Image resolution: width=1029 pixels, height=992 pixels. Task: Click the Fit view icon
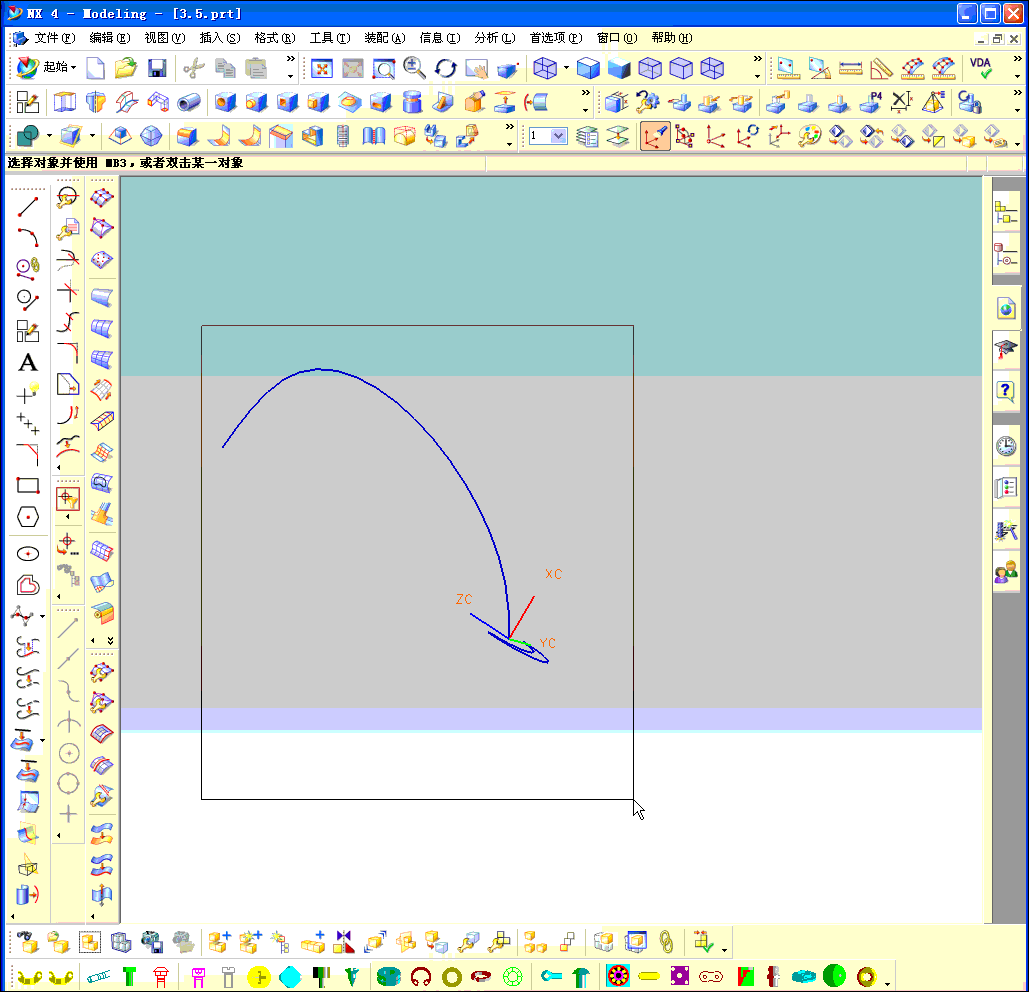(322, 68)
